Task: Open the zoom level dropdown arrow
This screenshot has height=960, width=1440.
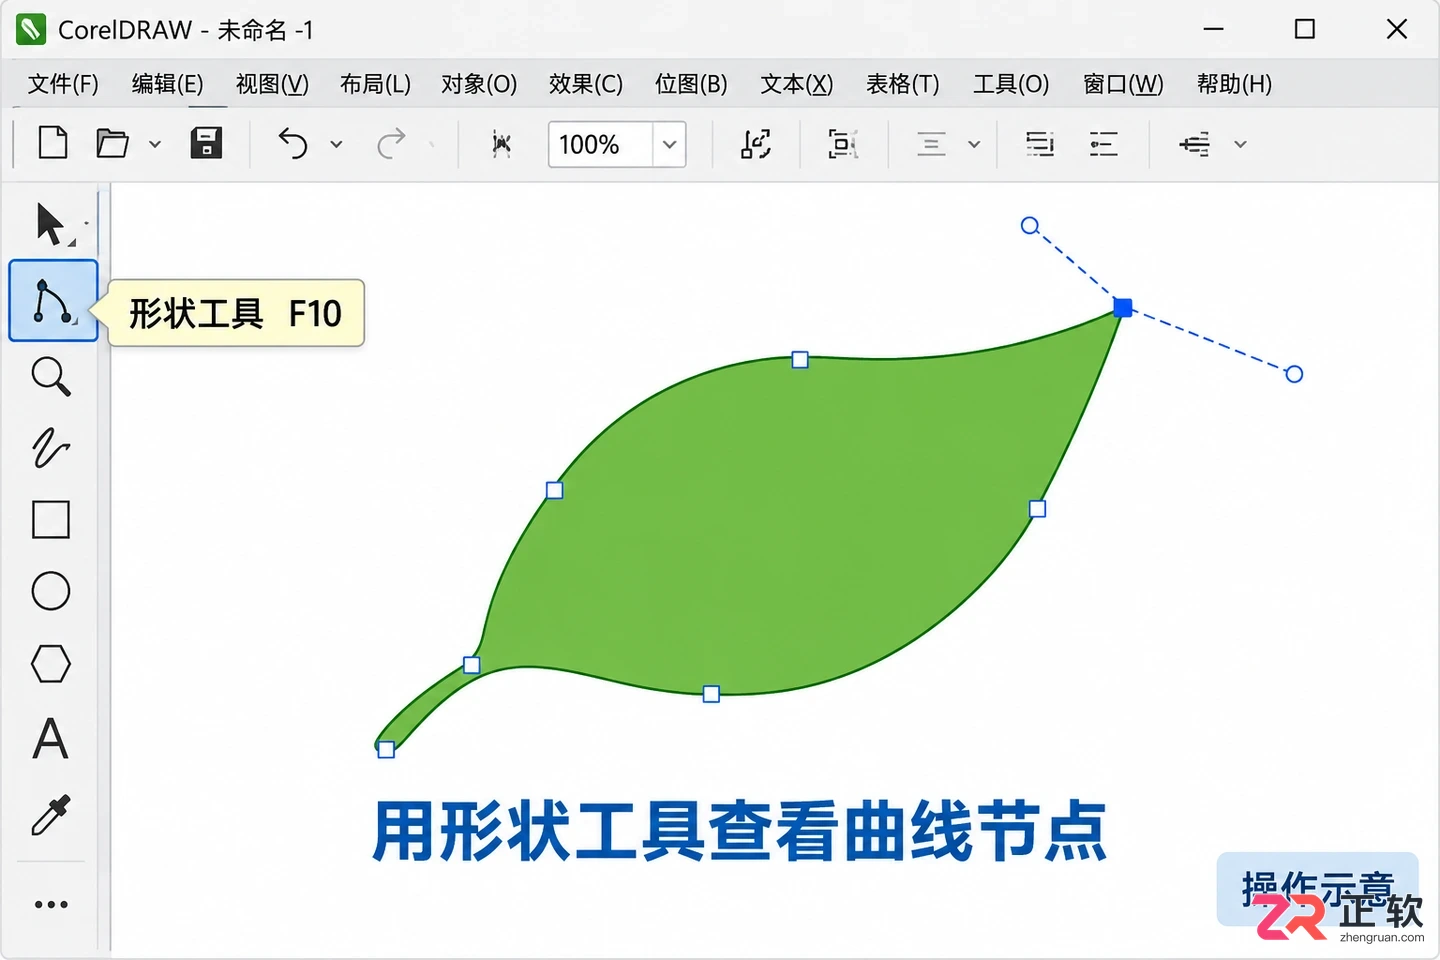Action: 669,145
